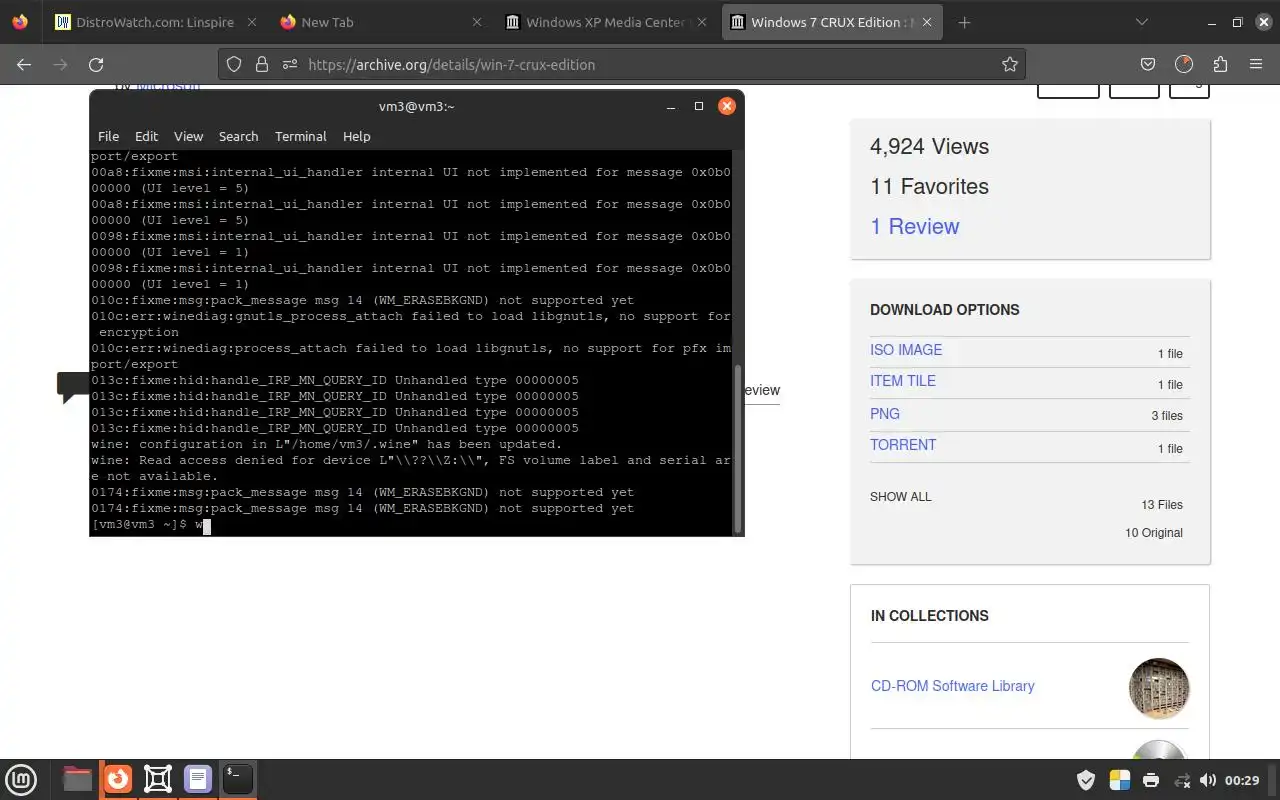Open terminal View menu
This screenshot has width=1280, height=800.
tap(188, 136)
